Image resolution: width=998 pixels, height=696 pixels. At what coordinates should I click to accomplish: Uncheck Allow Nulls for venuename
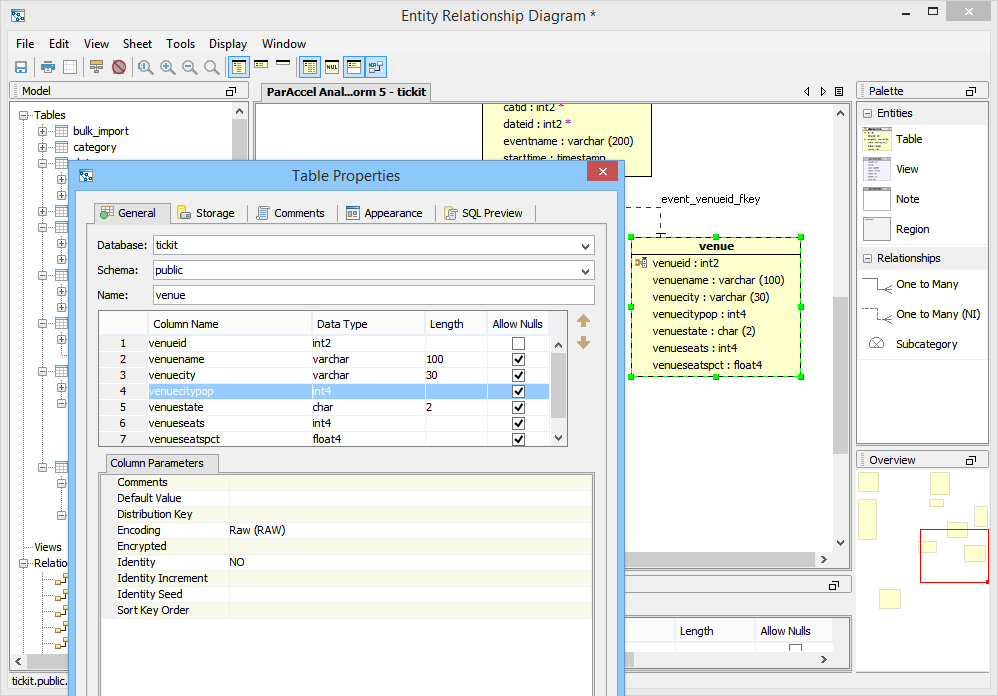[518, 360]
